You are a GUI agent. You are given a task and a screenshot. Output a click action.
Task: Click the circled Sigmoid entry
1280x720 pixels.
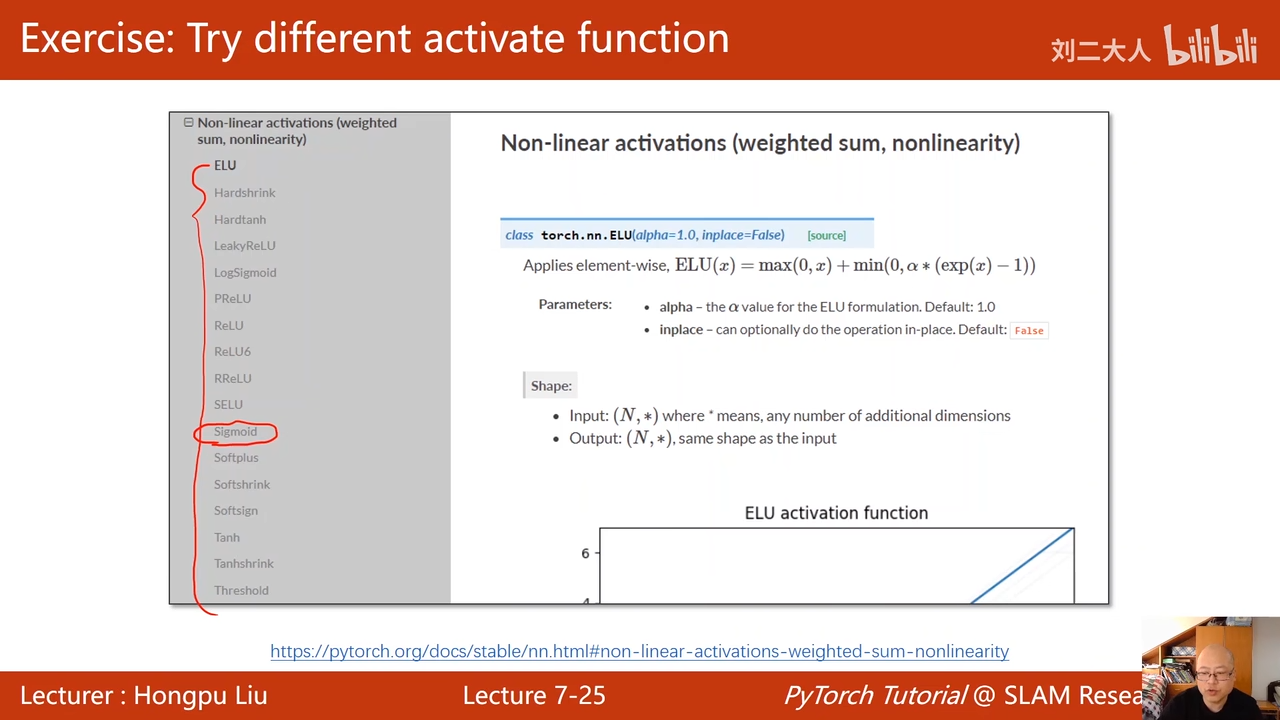click(235, 432)
